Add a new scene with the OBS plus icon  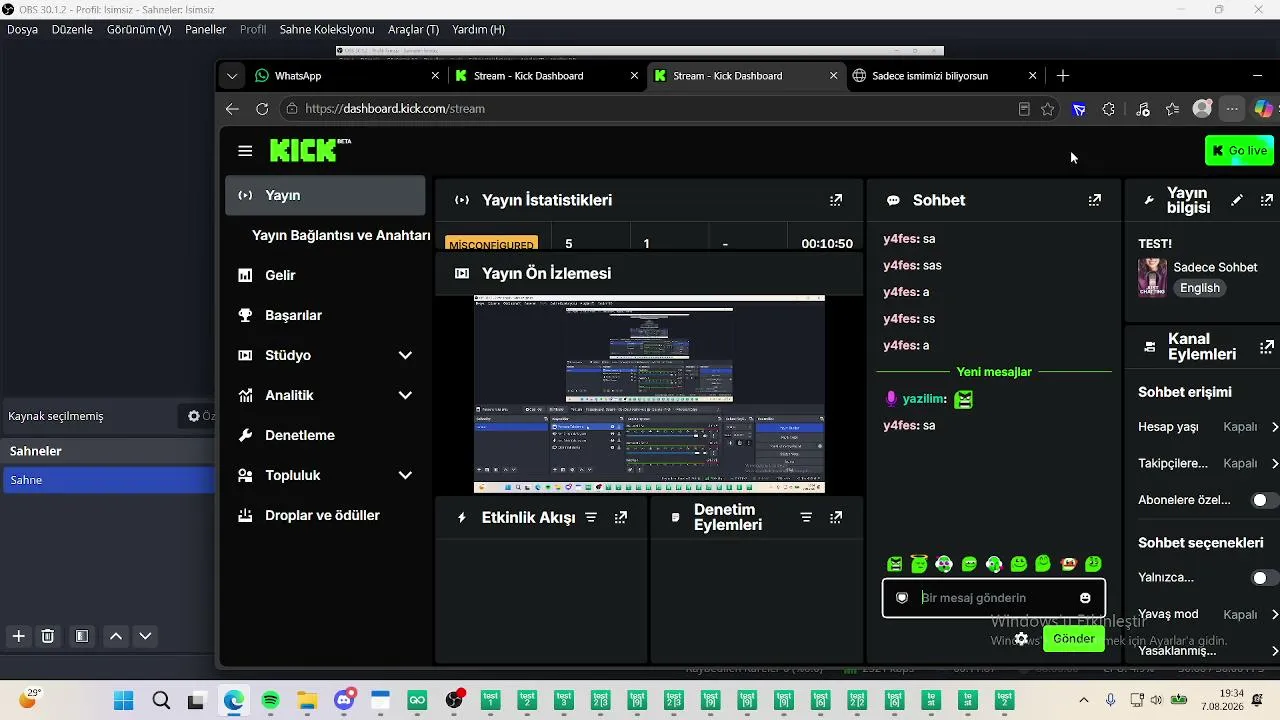(x=18, y=636)
